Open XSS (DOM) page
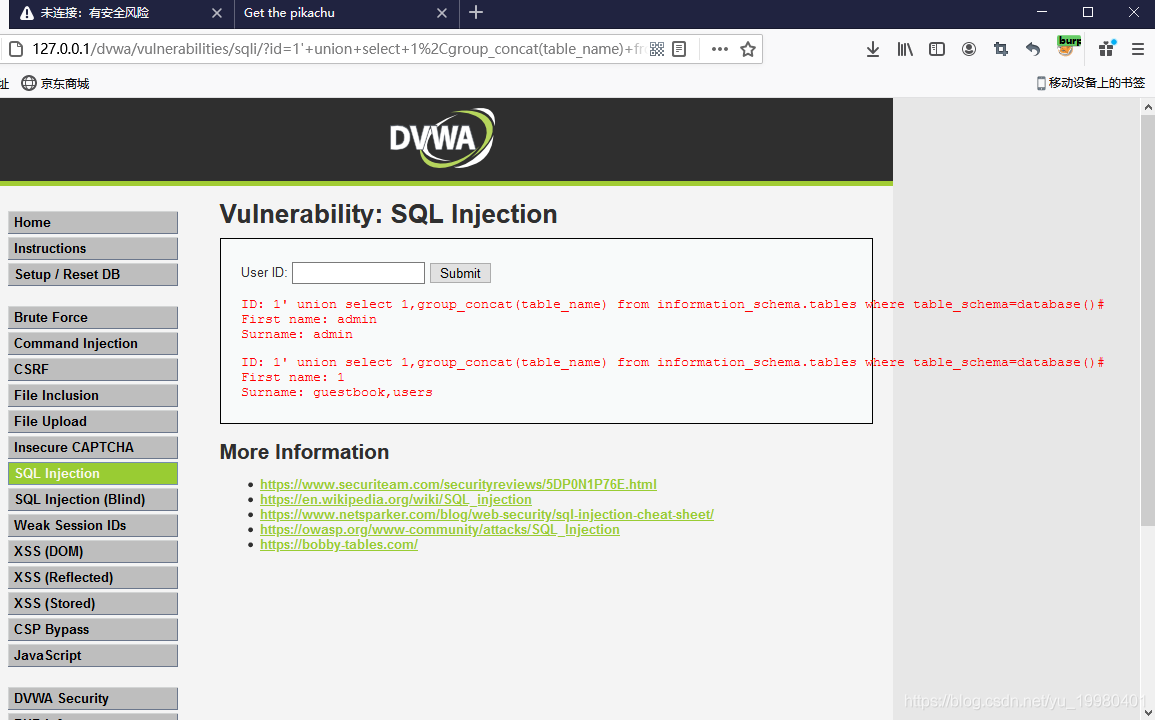Screen dimensions: 1155x720 93,551
